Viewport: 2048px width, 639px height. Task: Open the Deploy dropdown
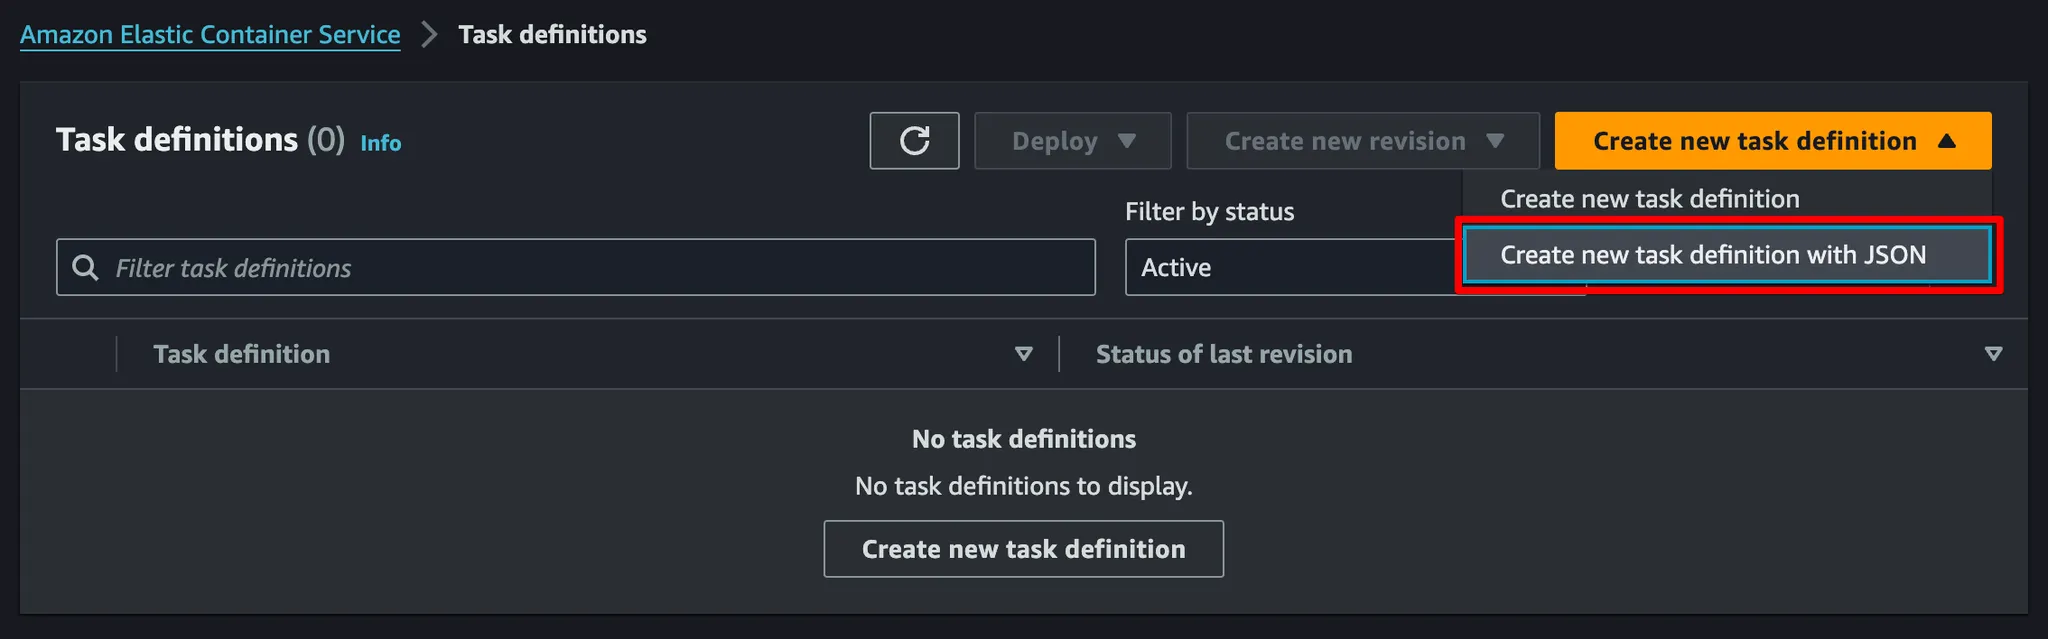1072,141
